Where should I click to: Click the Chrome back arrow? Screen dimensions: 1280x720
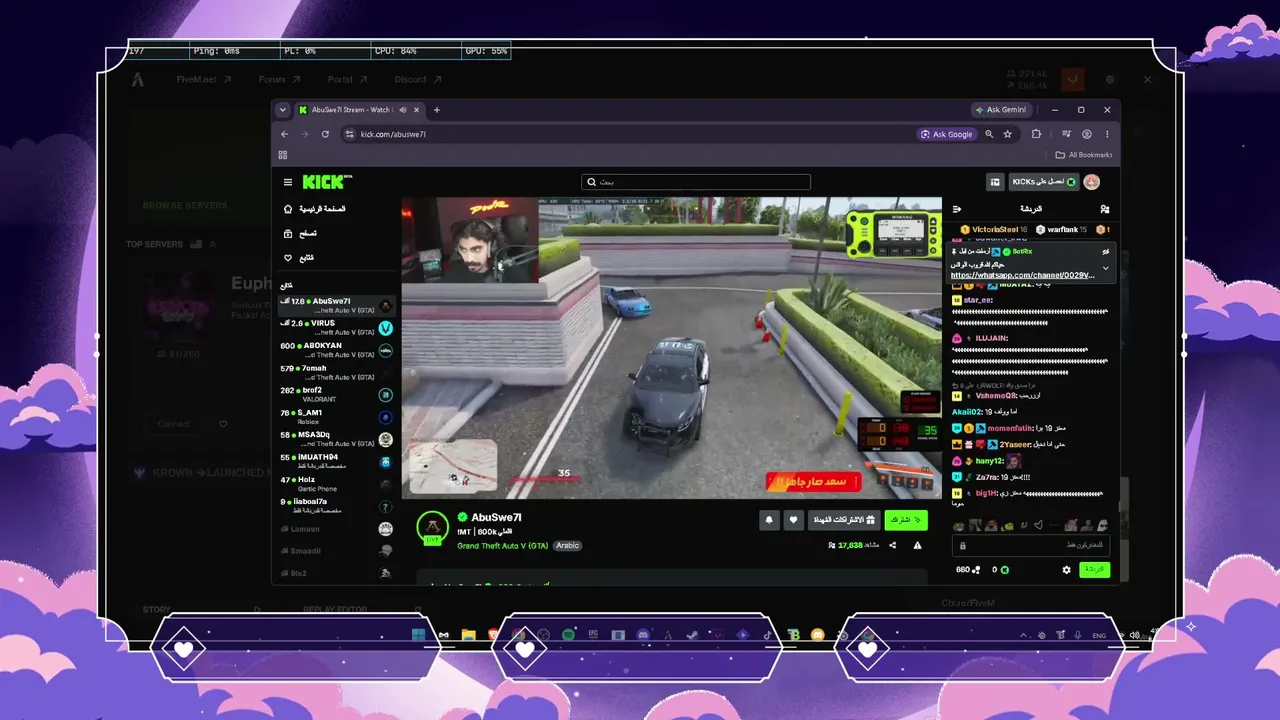[284, 134]
